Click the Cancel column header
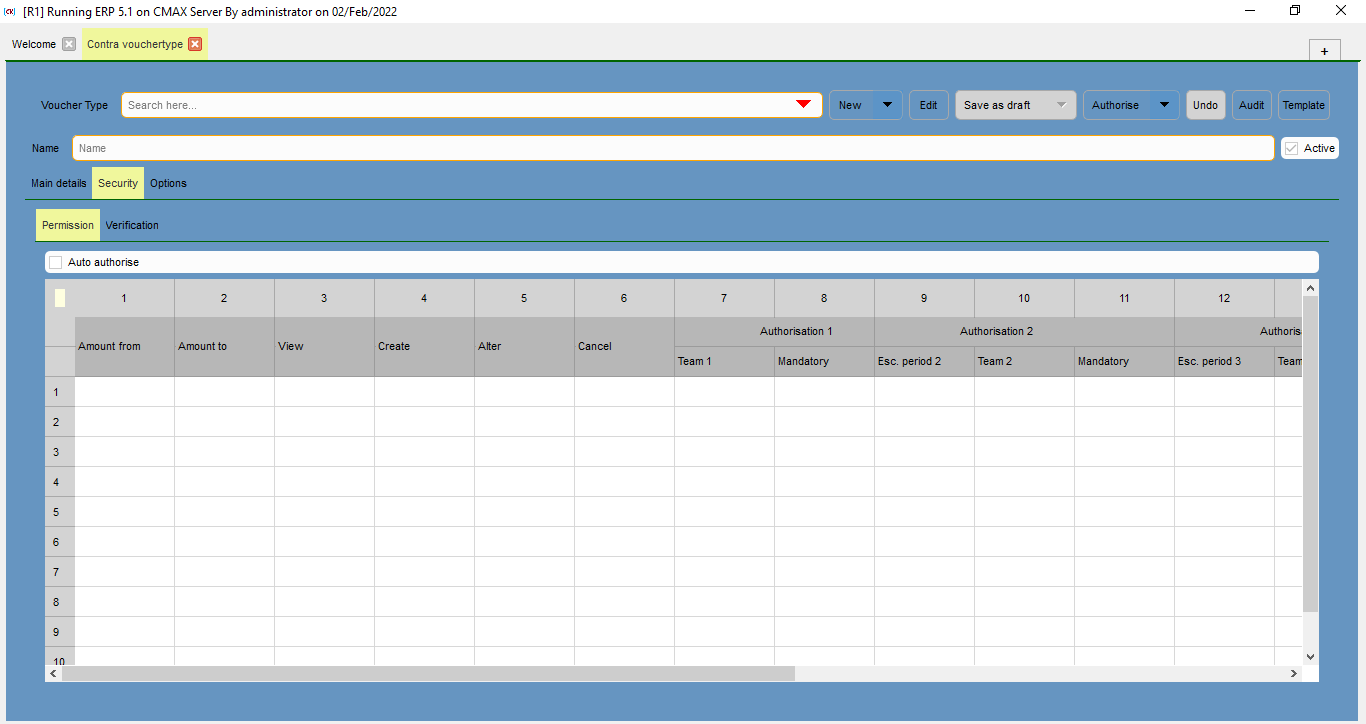Viewport: 1366px width, 724px height. click(624, 346)
